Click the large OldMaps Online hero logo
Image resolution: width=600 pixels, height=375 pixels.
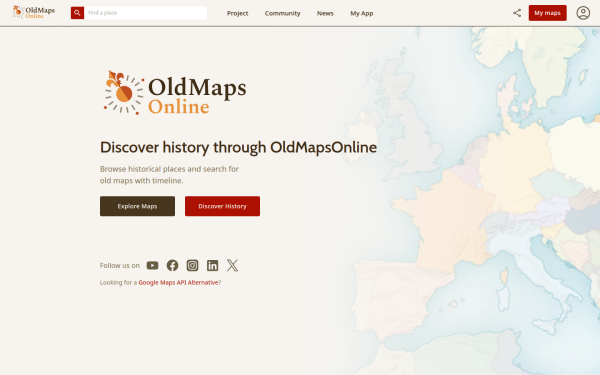[x=175, y=93]
